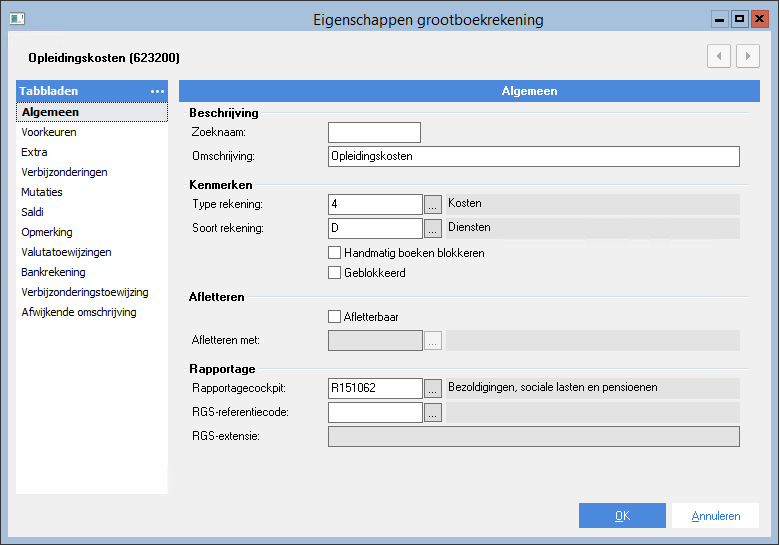The image size is (780, 545).
Task: Enable Handmatig boeken blokkeren checkbox
Action: [x=334, y=253]
